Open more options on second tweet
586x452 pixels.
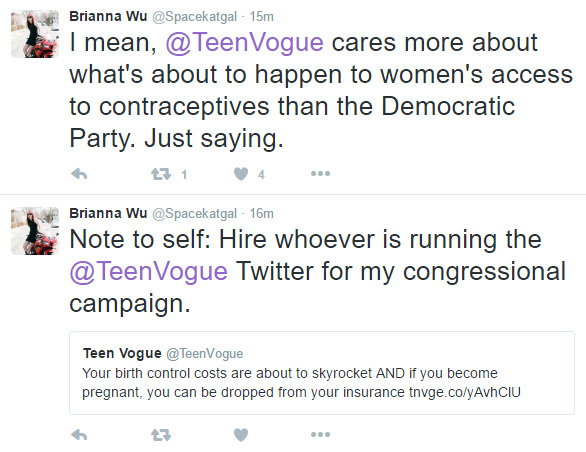320,434
